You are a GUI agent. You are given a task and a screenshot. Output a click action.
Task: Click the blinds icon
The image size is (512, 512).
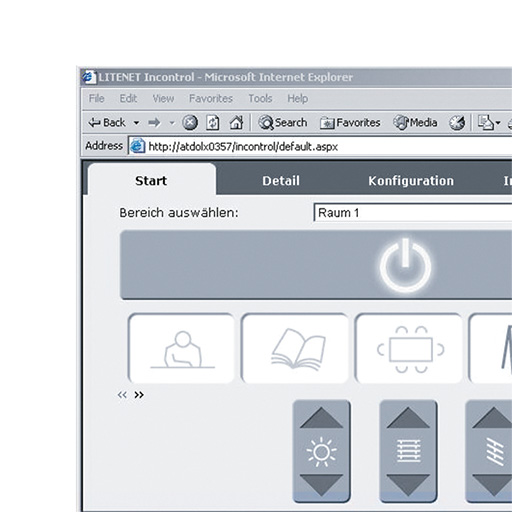409,451
